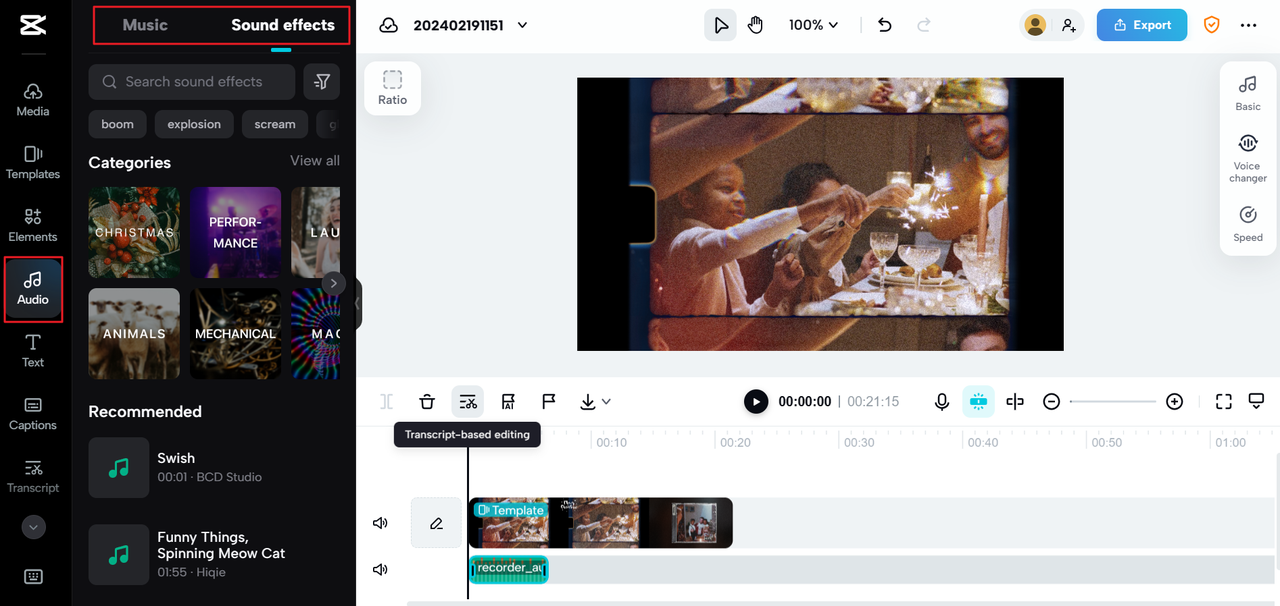Image resolution: width=1280 pixels, height=606 pixels.
Task: Open the Templates panel
Action: click(x=32, y=162)
